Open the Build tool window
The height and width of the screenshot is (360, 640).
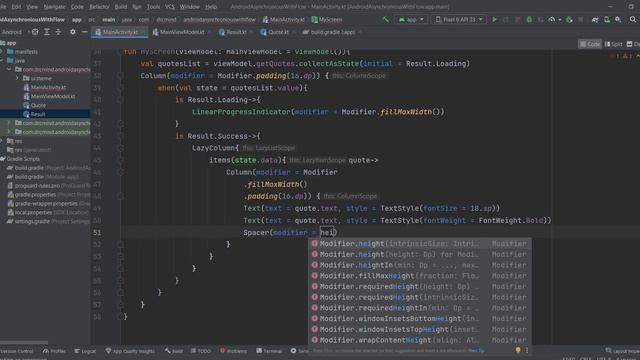click(x=174, y=351)
